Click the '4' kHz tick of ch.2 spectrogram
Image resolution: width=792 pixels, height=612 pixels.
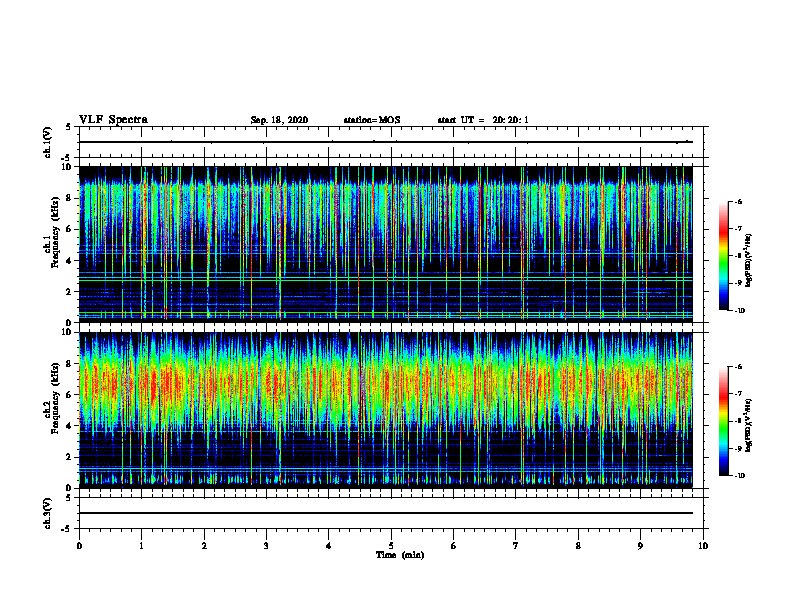[70, 426]
